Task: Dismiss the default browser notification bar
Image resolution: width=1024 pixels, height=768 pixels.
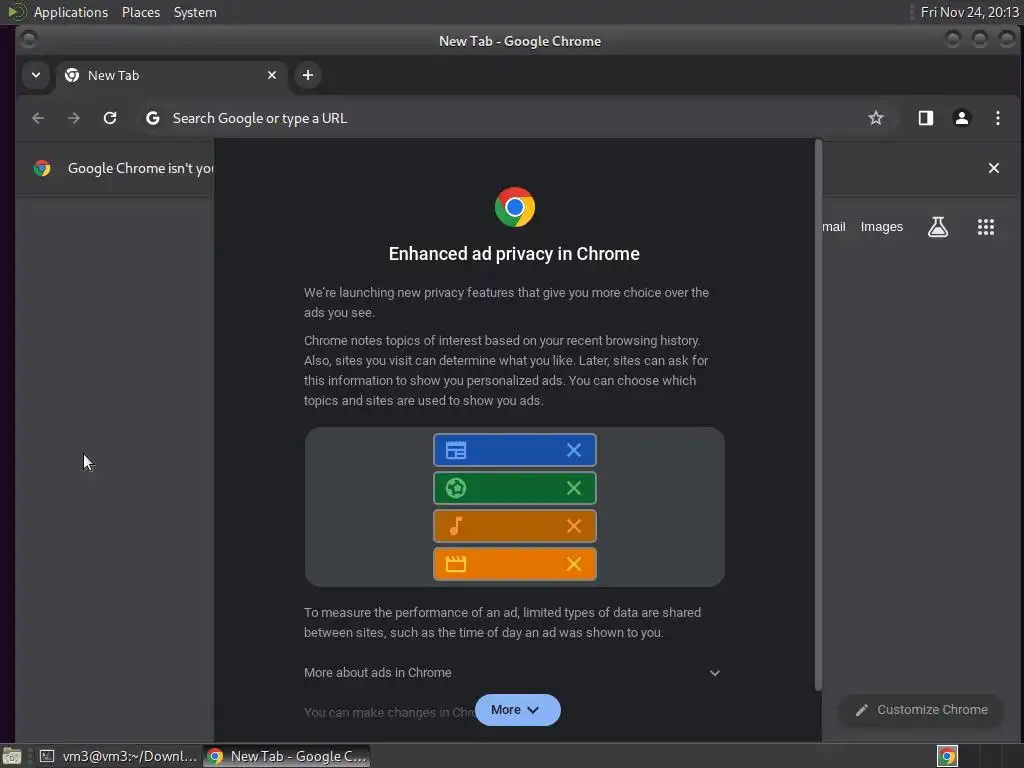Action: (993, 168)
